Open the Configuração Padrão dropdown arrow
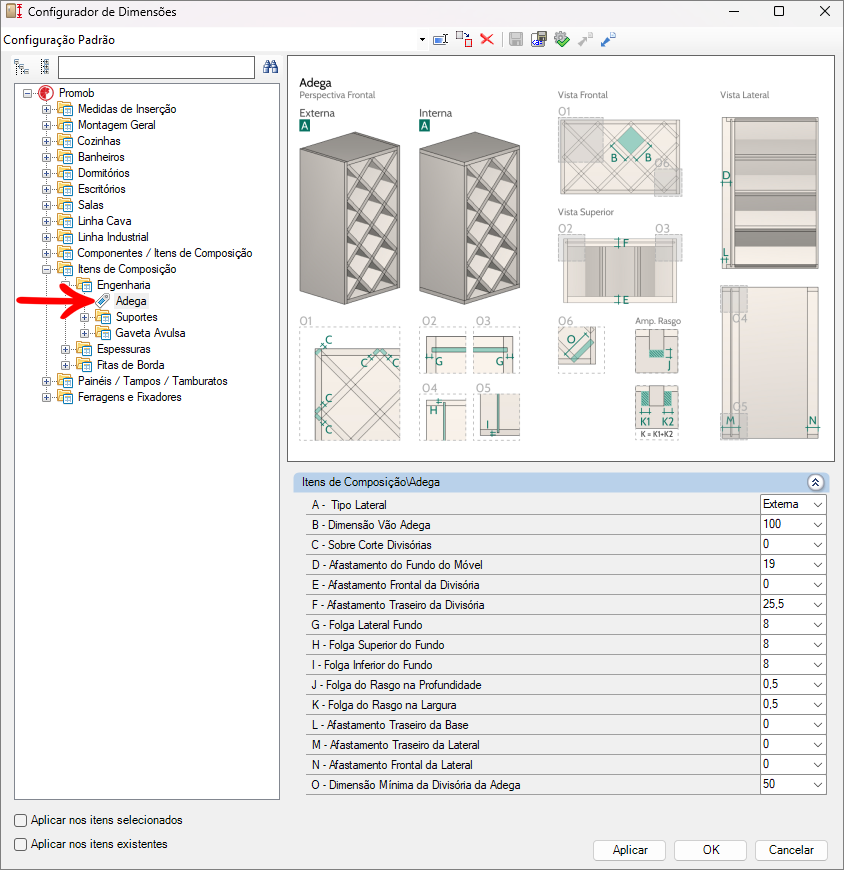The width and height of the screenshot is (844, 870). point(422,40)
